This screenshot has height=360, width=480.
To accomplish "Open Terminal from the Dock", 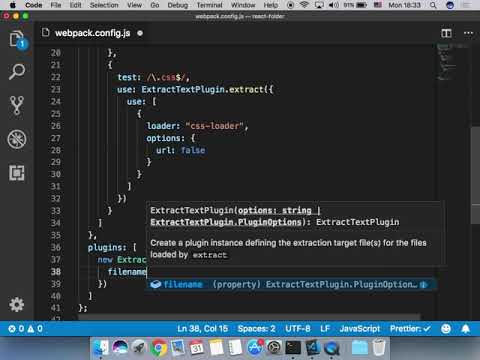I will (293, 348).
